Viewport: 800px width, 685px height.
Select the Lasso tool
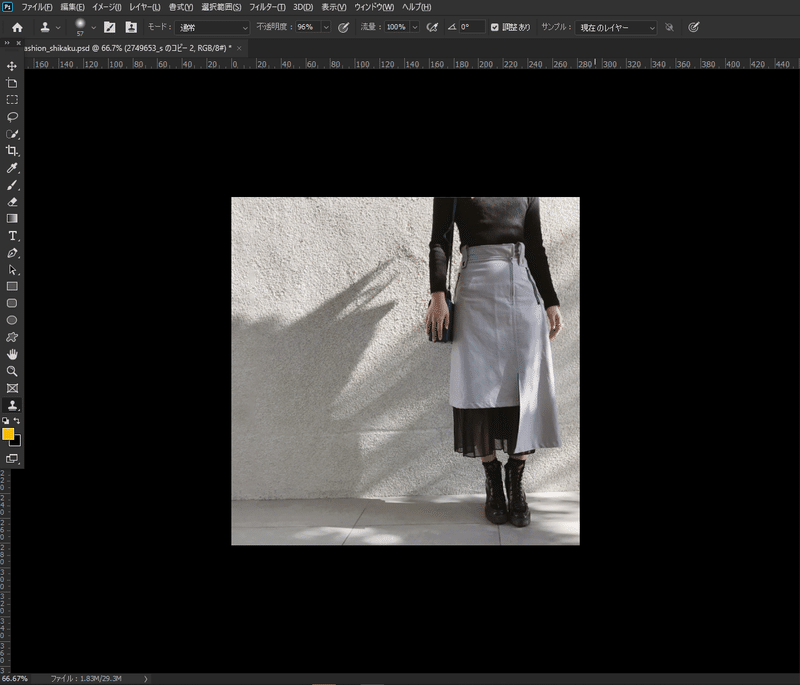(x=12, y=117)
